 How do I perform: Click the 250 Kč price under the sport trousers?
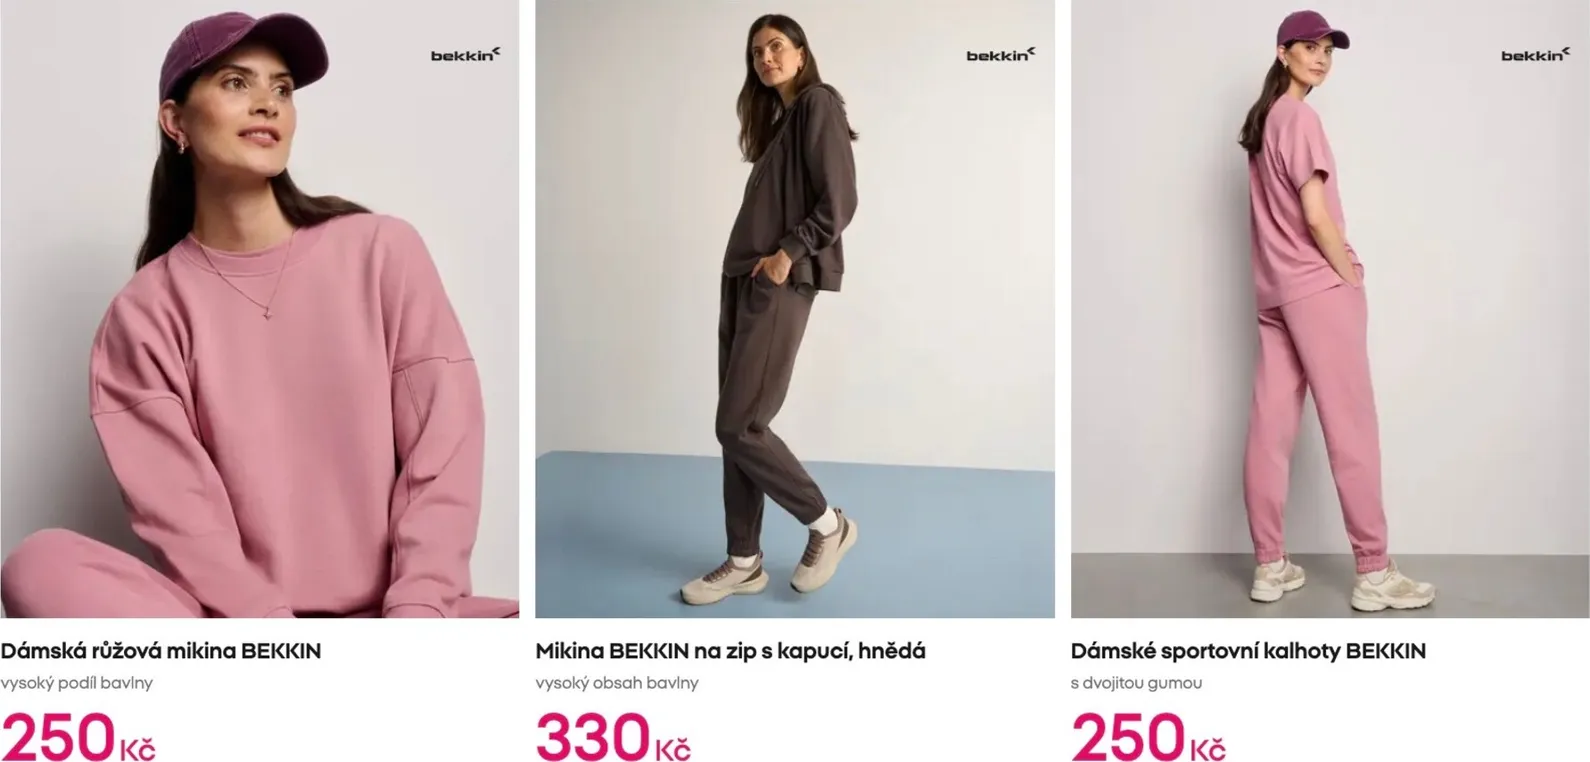[x=1148, y=737]
